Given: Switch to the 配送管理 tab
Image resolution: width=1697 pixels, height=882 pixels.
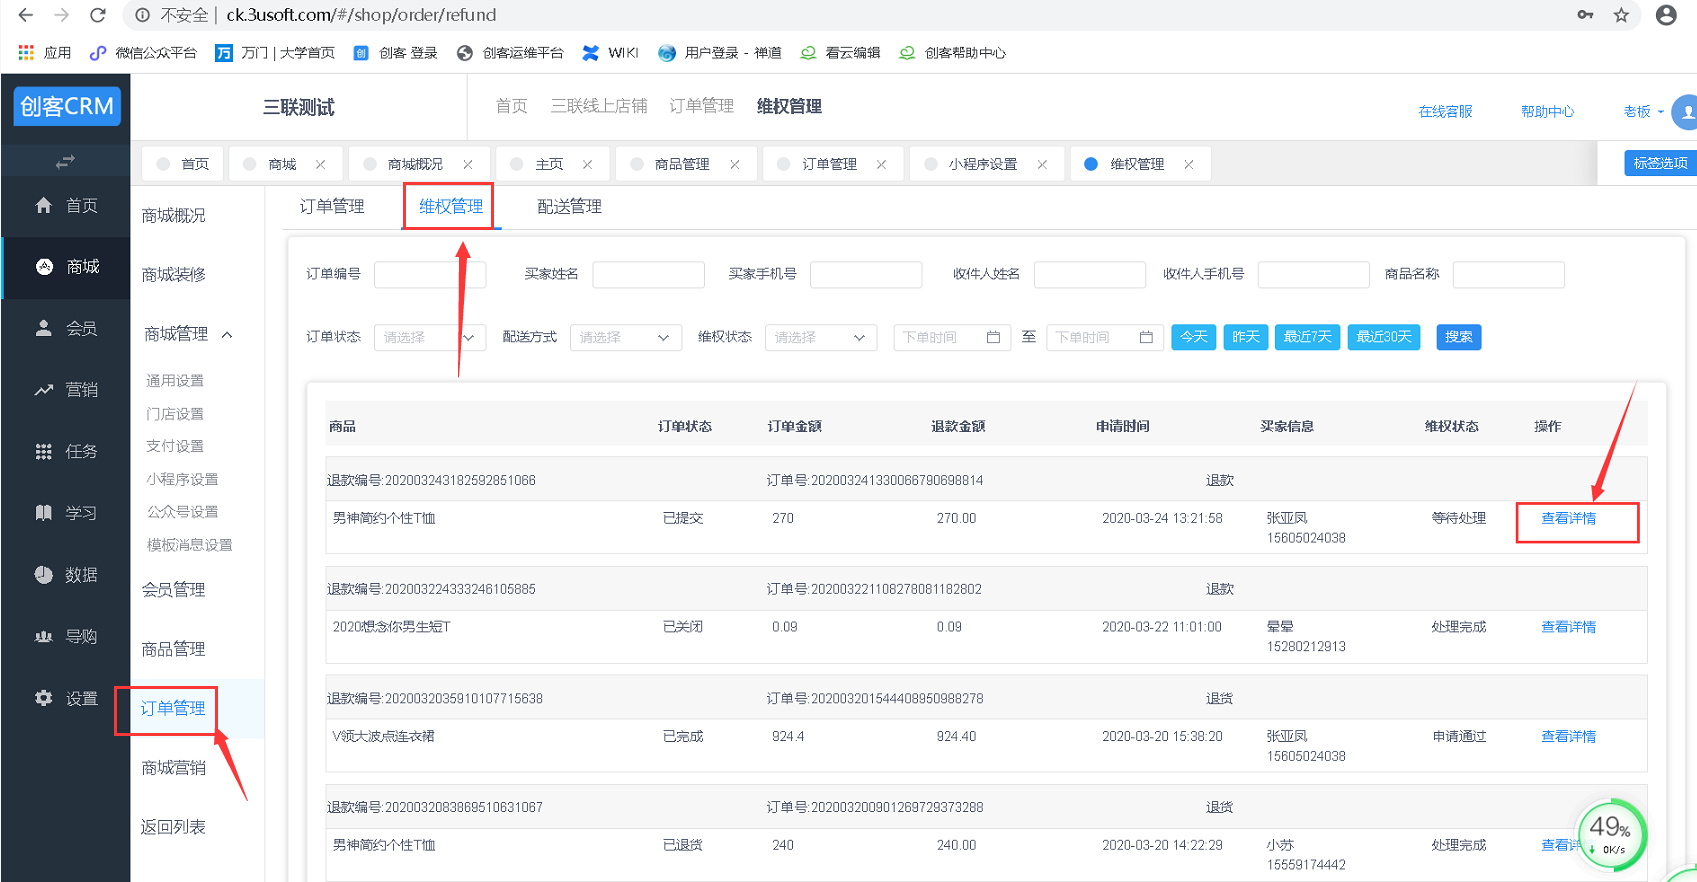Looking at the screenshot, I should point(569,207).
